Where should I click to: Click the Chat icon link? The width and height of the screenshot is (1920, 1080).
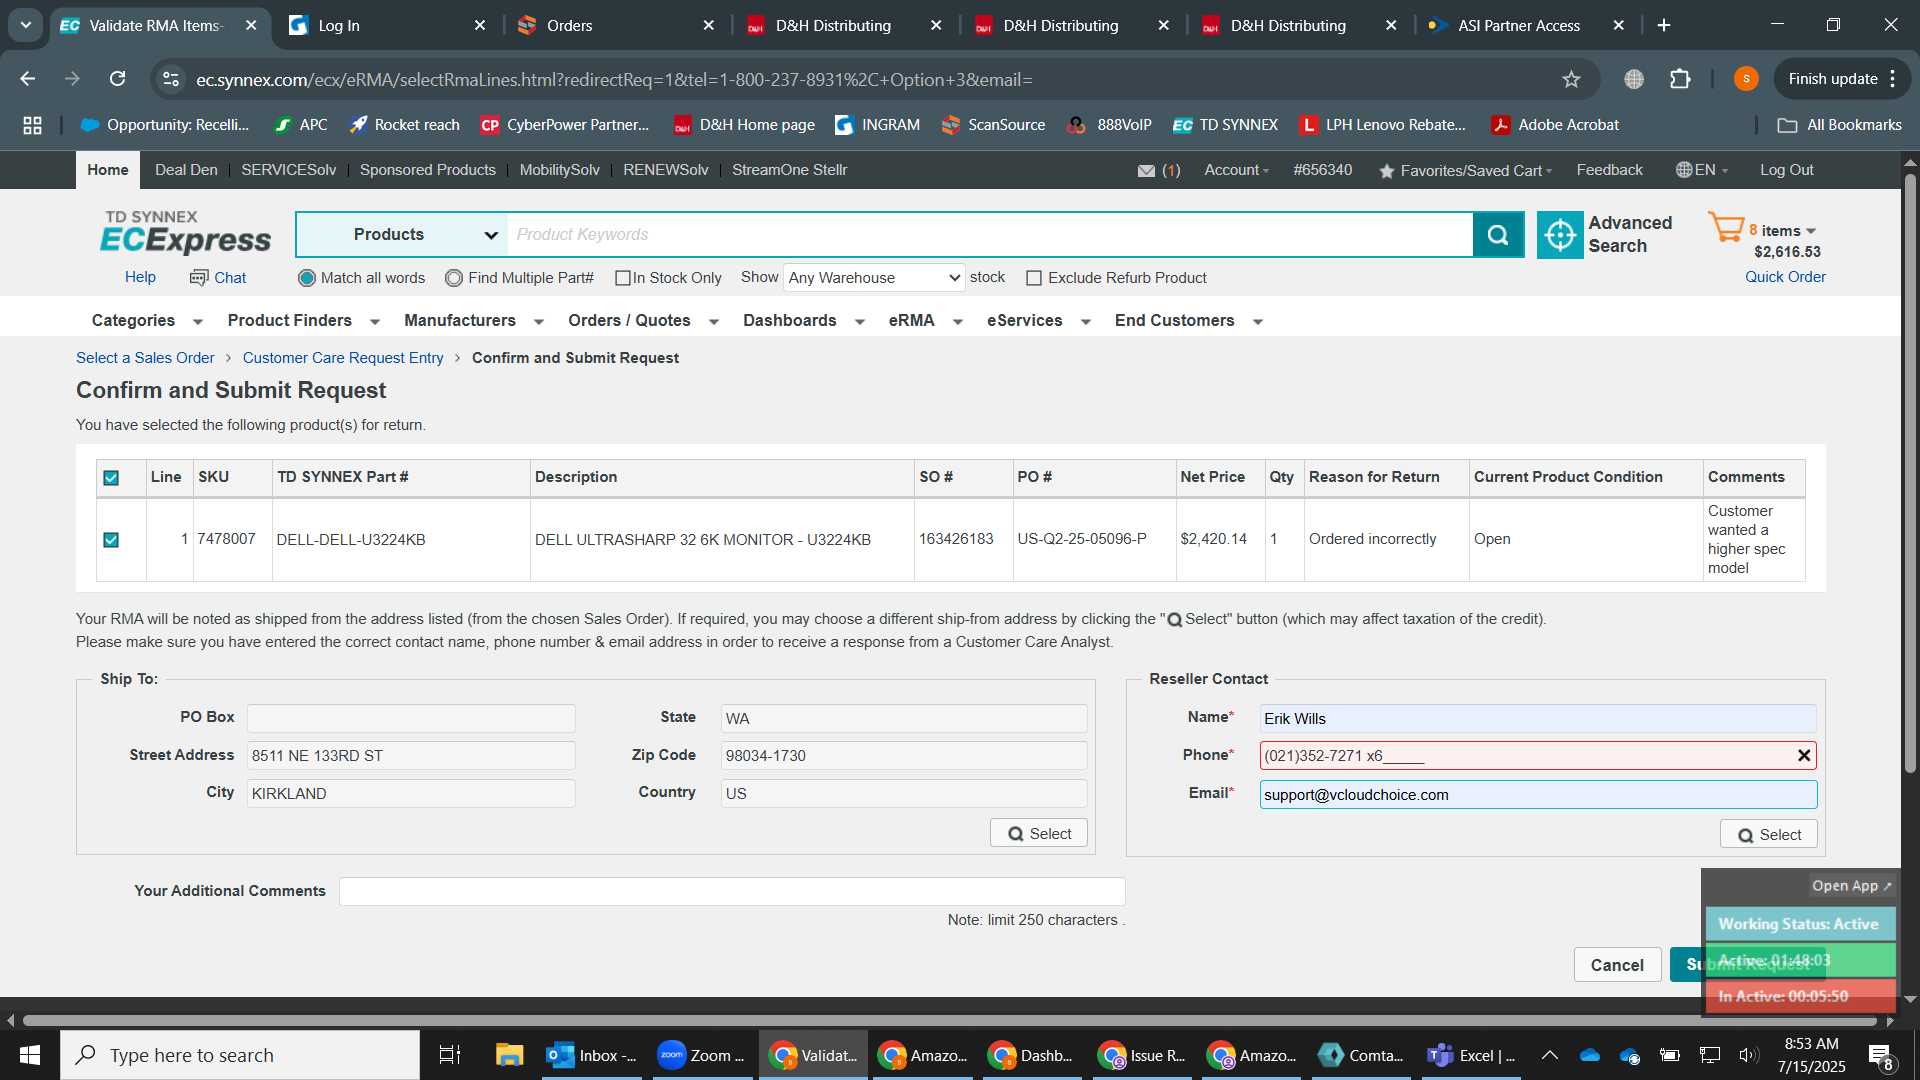pyautogui.click(x=218, y=278)
